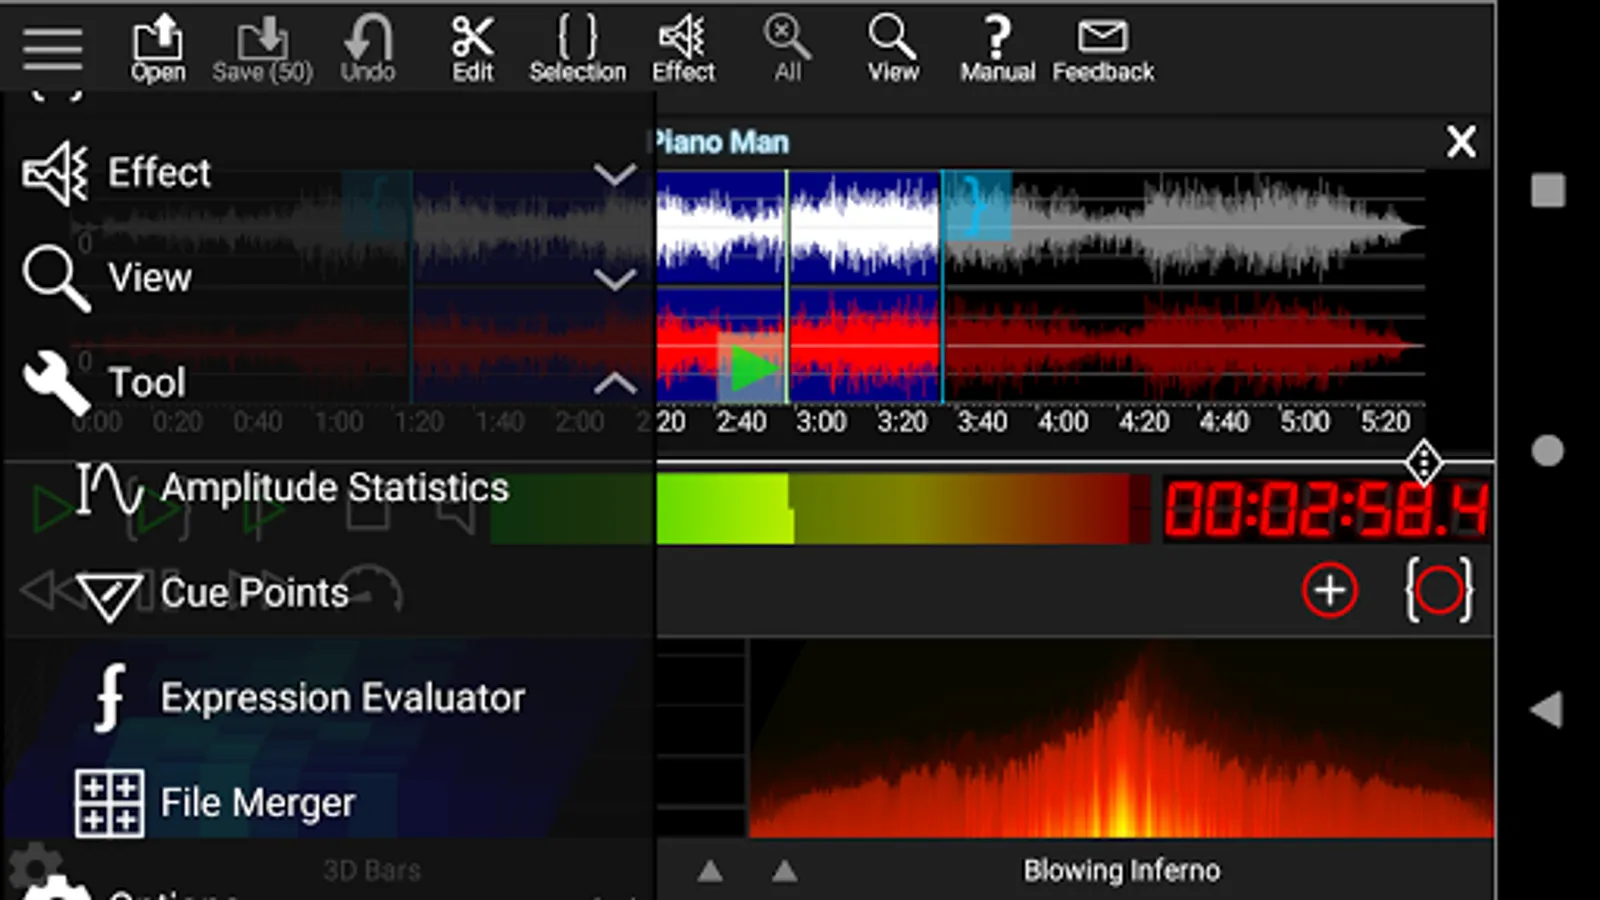Select Cue Points menu entry
The width and height of the screenshot is (1600, 900).
tap(254, 593)
